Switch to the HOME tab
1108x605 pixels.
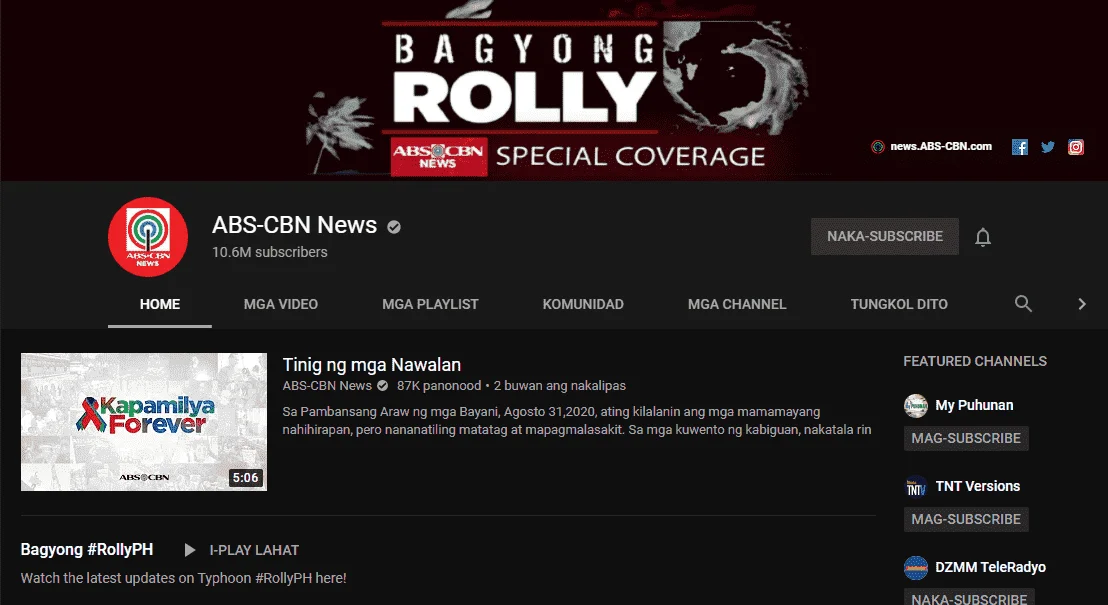[160, 305]
